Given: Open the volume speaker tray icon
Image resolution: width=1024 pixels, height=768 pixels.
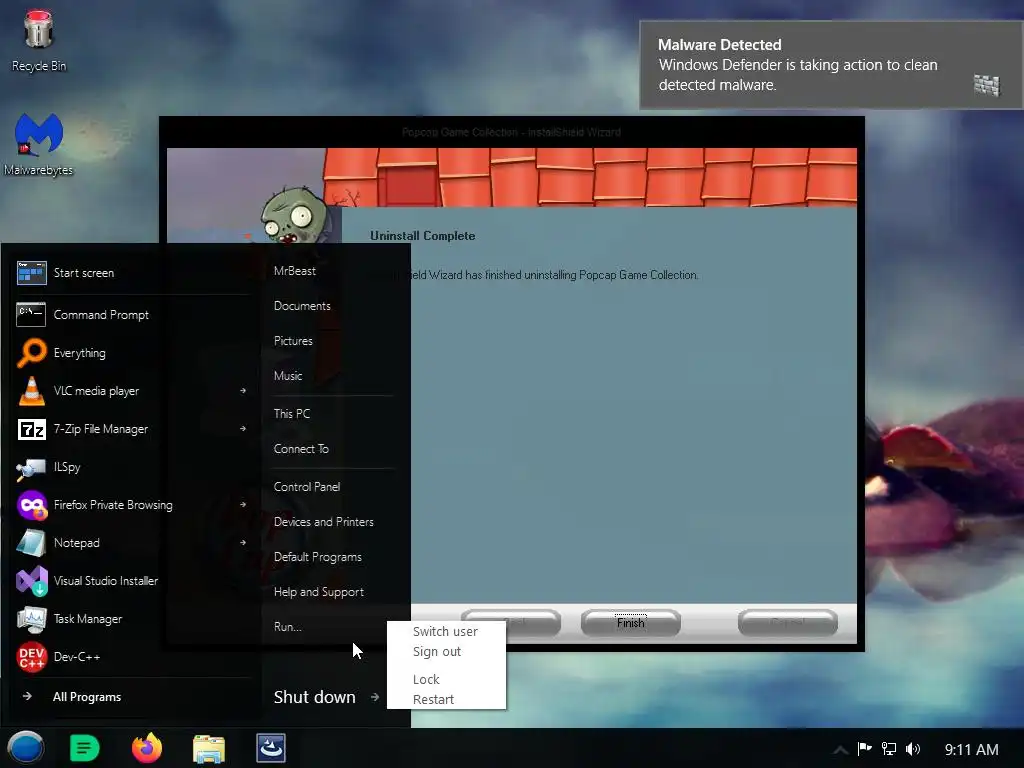Looking at the screenshot, I should 913,748.
